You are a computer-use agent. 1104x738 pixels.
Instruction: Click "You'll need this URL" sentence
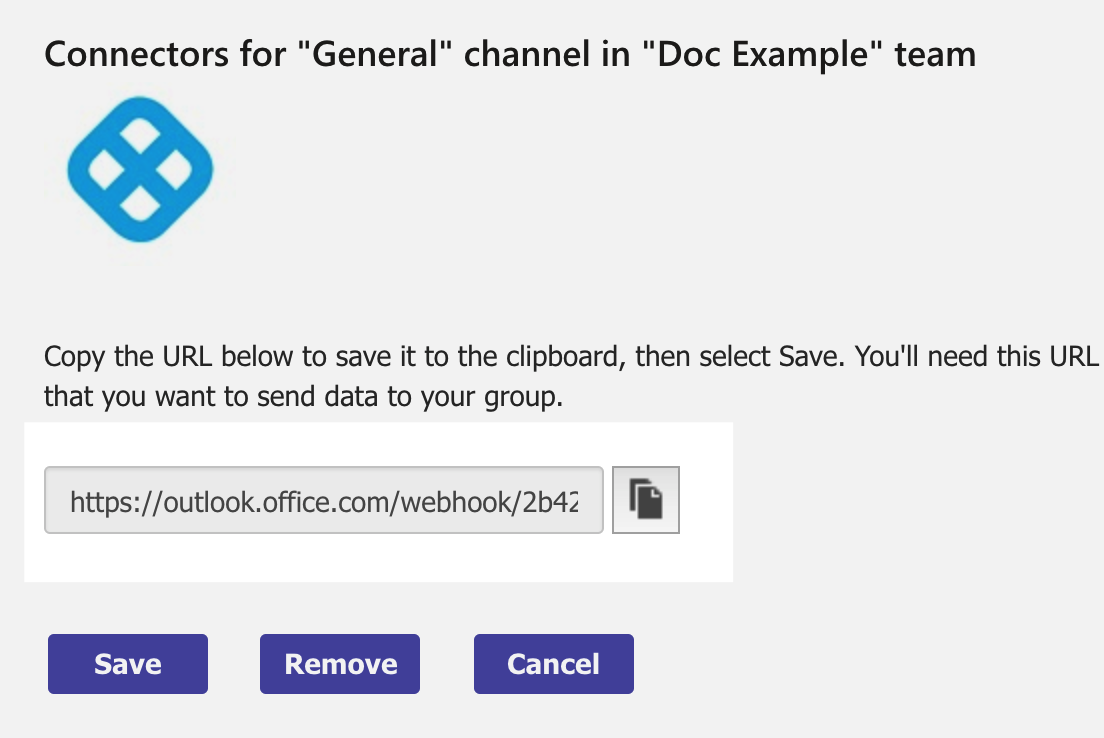pos(977,357)
